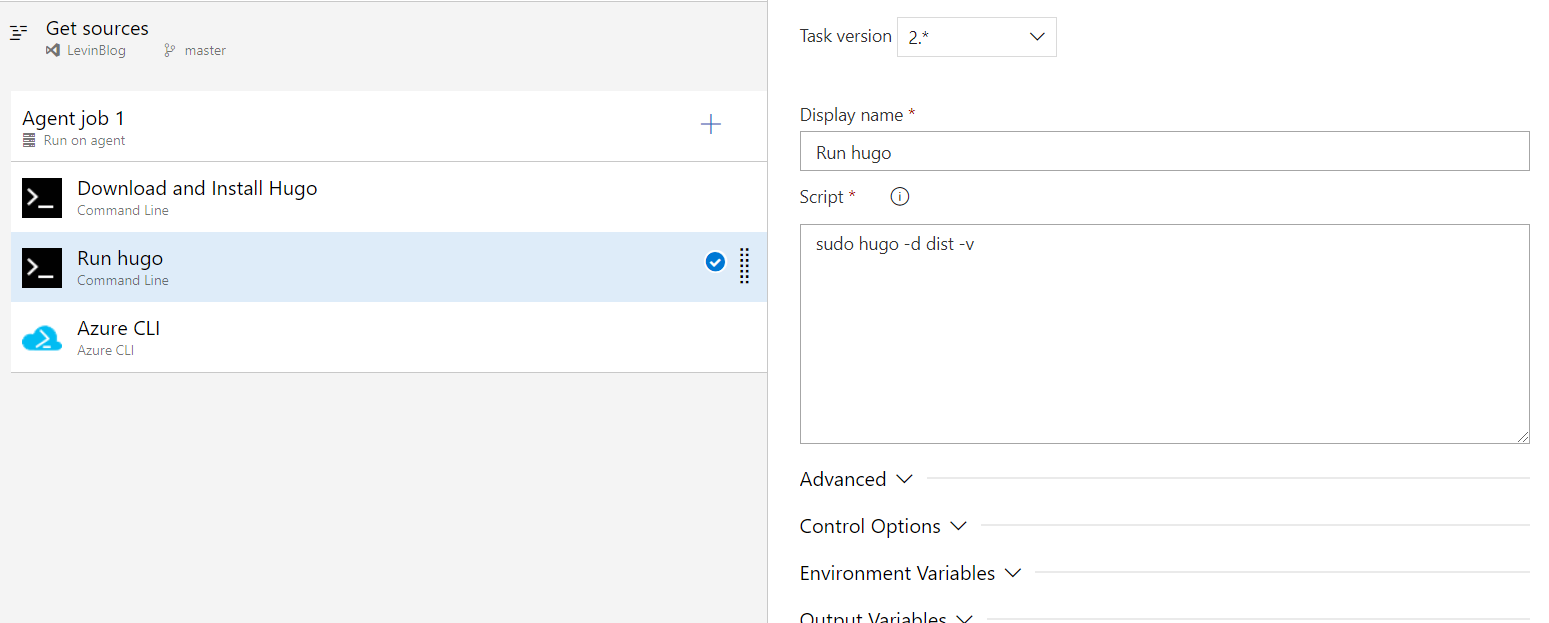This screenshot has height=623, width=1549.
Task: Select the Download and Install Hugo task
Action: pyautogui.click(x=388, y=197)
